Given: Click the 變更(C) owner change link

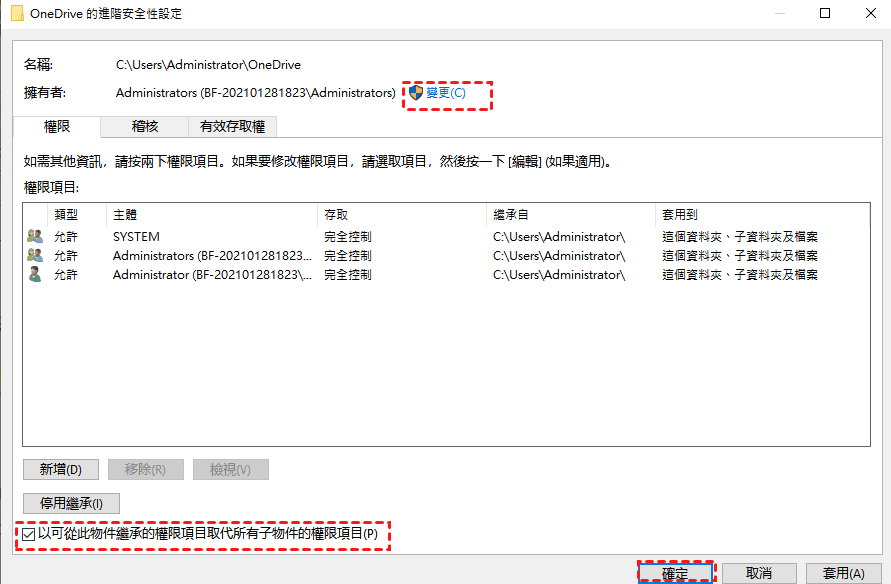Looking at the screenshot, I should click(x=446, y=93).
